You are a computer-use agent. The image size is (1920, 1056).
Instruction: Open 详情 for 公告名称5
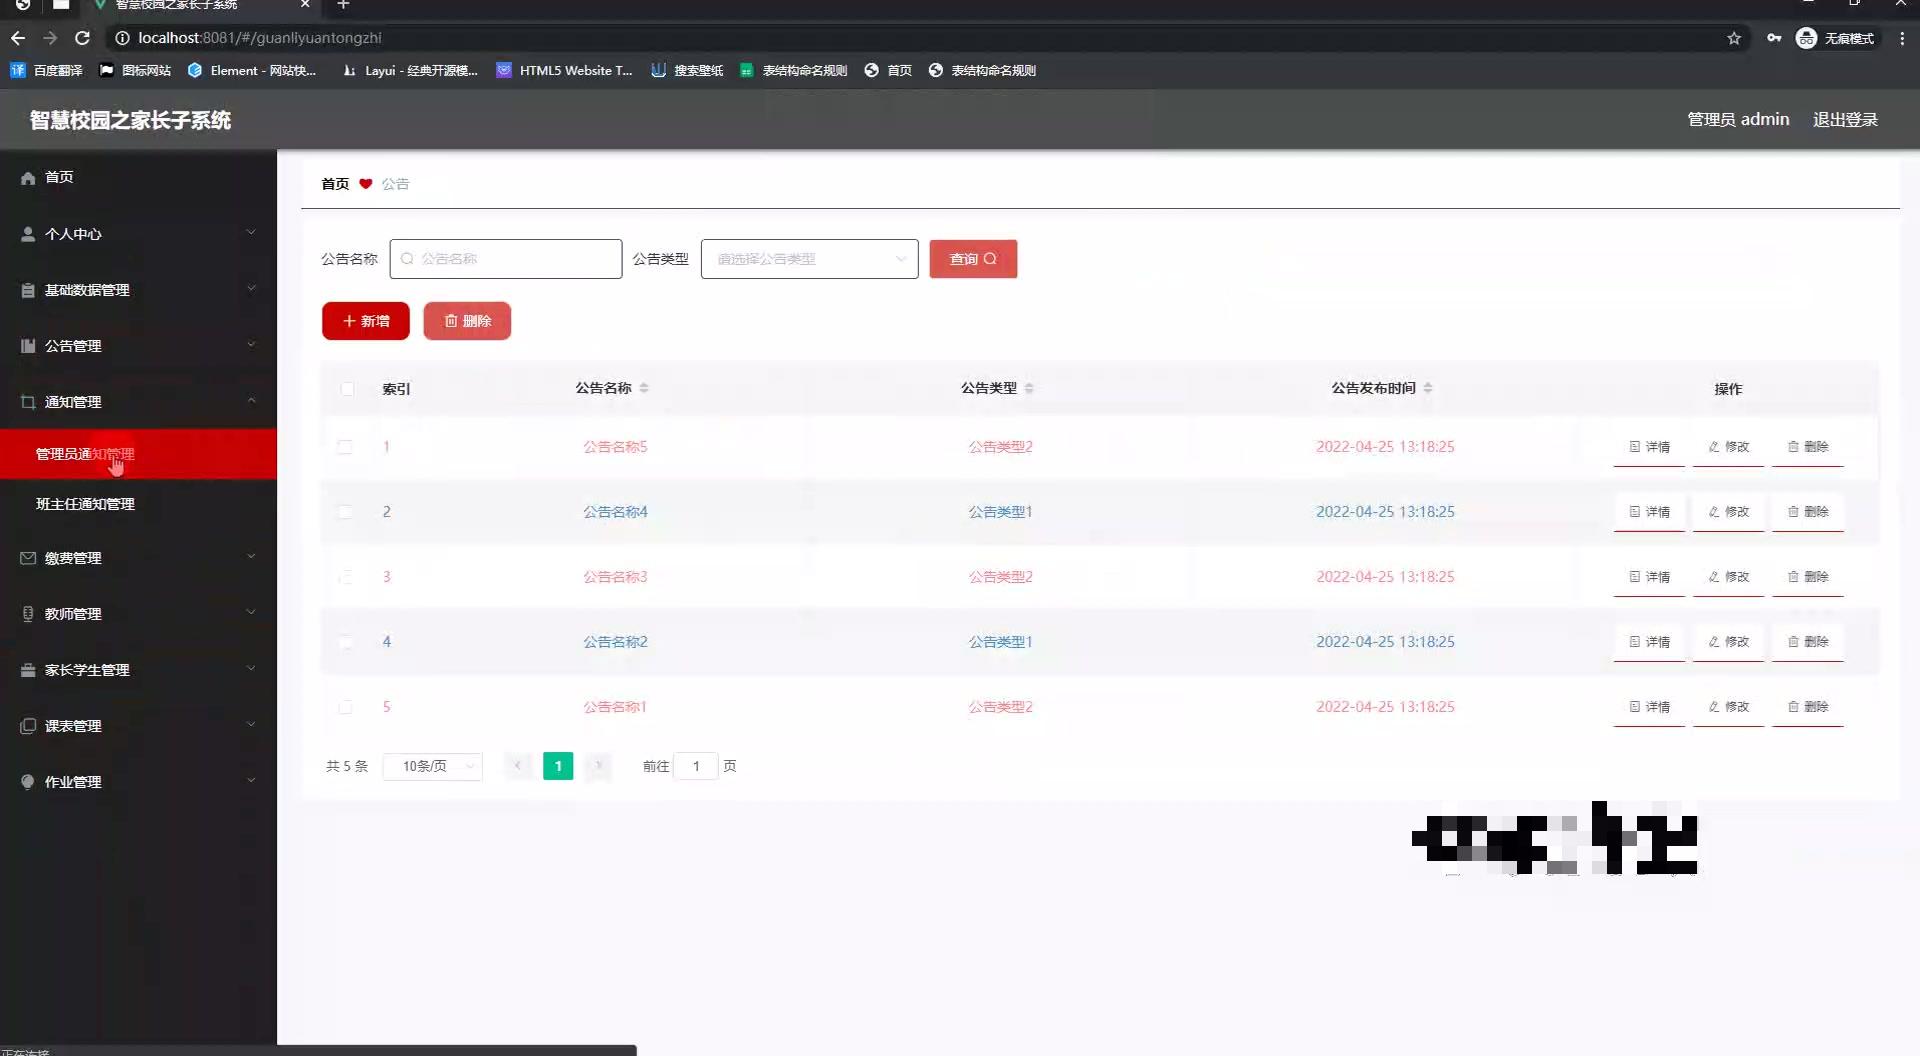point(1649,447)
